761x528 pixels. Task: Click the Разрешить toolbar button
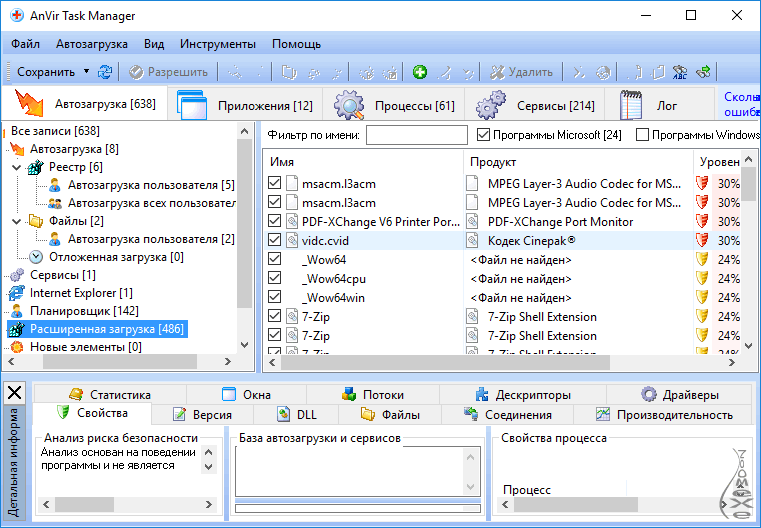[x=168, y=72]
